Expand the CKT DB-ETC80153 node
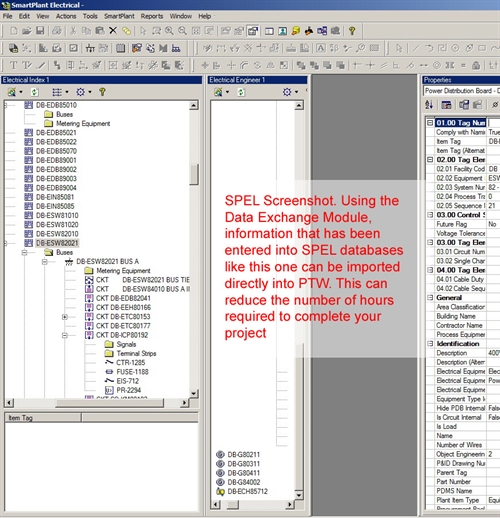The width and height of the screenshot is (500, 518). click(65, 317)
